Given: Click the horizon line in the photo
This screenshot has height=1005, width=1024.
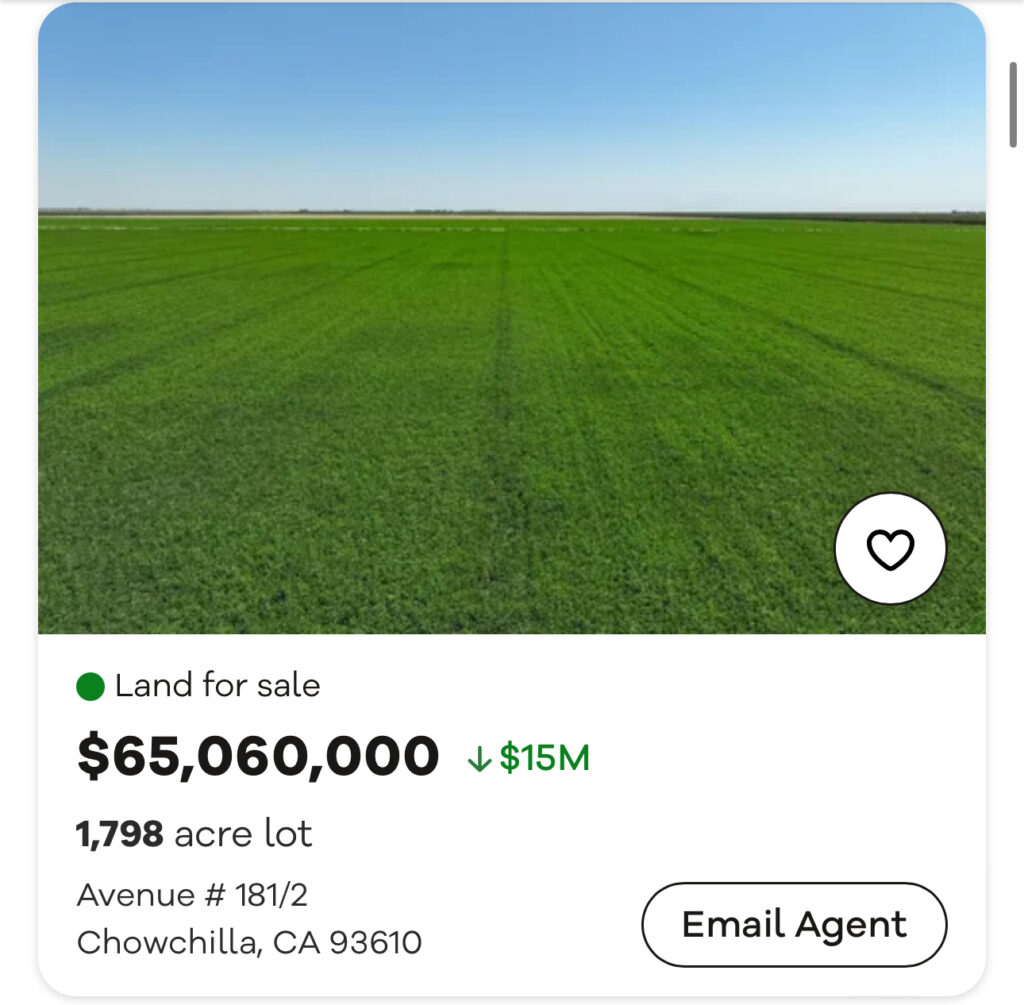Looking at the screenshot, I should 500,213.
